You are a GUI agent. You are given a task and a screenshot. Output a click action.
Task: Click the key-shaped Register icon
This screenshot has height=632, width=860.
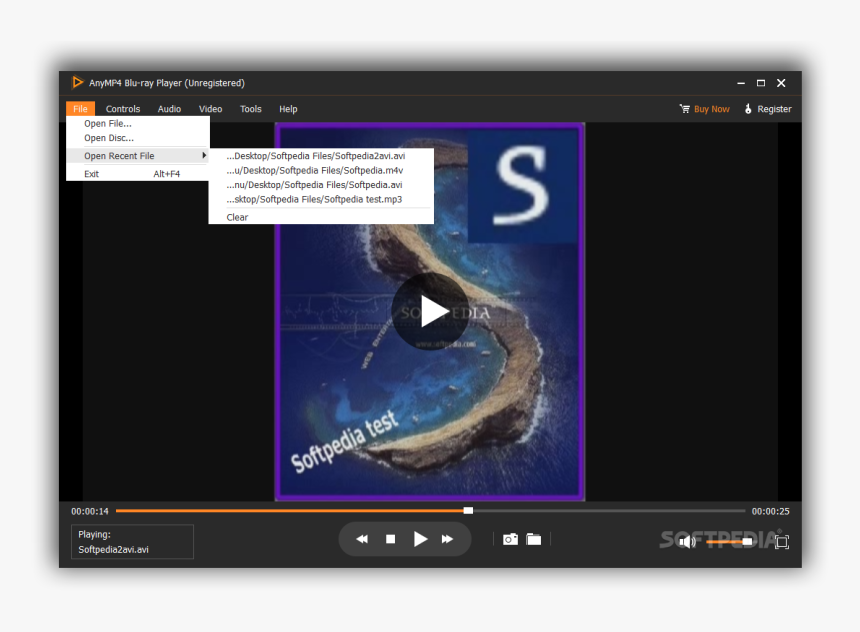tap(747, 109)
